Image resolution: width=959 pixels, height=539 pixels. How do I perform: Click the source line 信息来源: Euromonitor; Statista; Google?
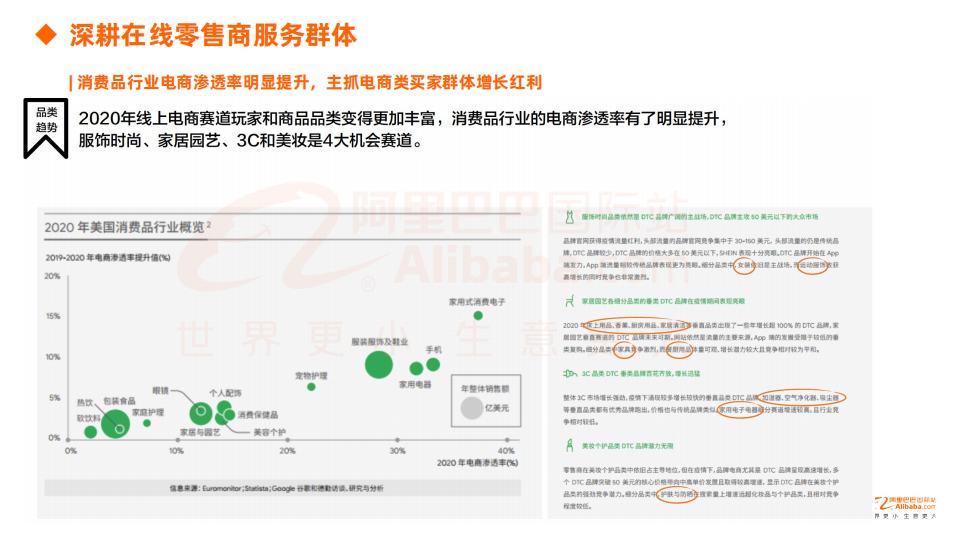[276, 488]
